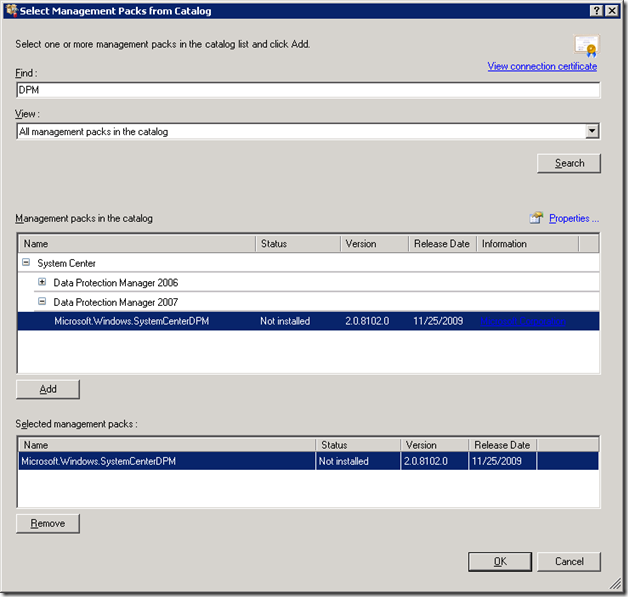Screen dimensions: 628x597
Task: Sort catalog list by Version column
Action: tap(374, 244)
